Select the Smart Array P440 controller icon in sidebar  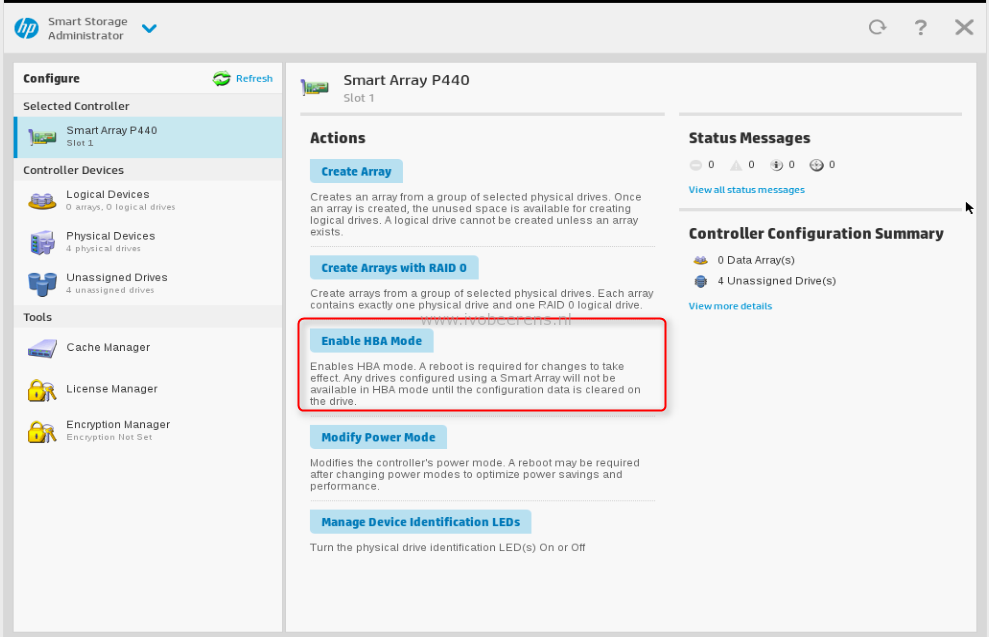(x=42, y=137)
